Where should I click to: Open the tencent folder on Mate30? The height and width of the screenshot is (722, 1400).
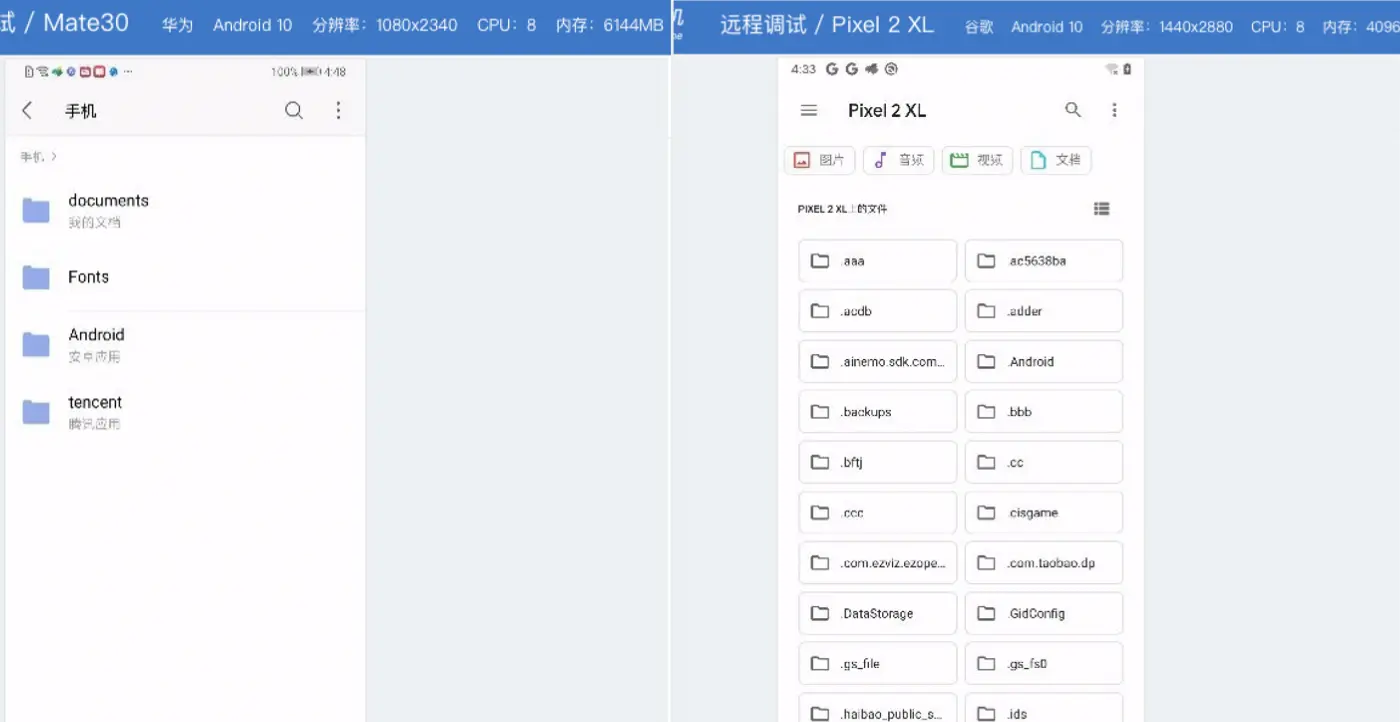[x=183, y=411]
